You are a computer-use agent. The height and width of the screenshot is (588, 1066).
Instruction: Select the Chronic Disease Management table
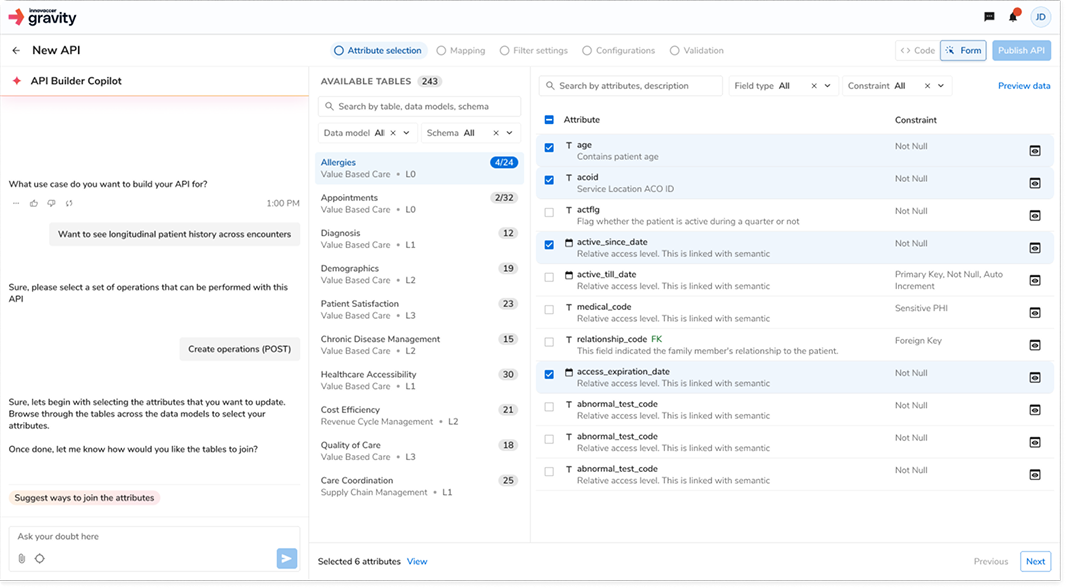[419, 345]
